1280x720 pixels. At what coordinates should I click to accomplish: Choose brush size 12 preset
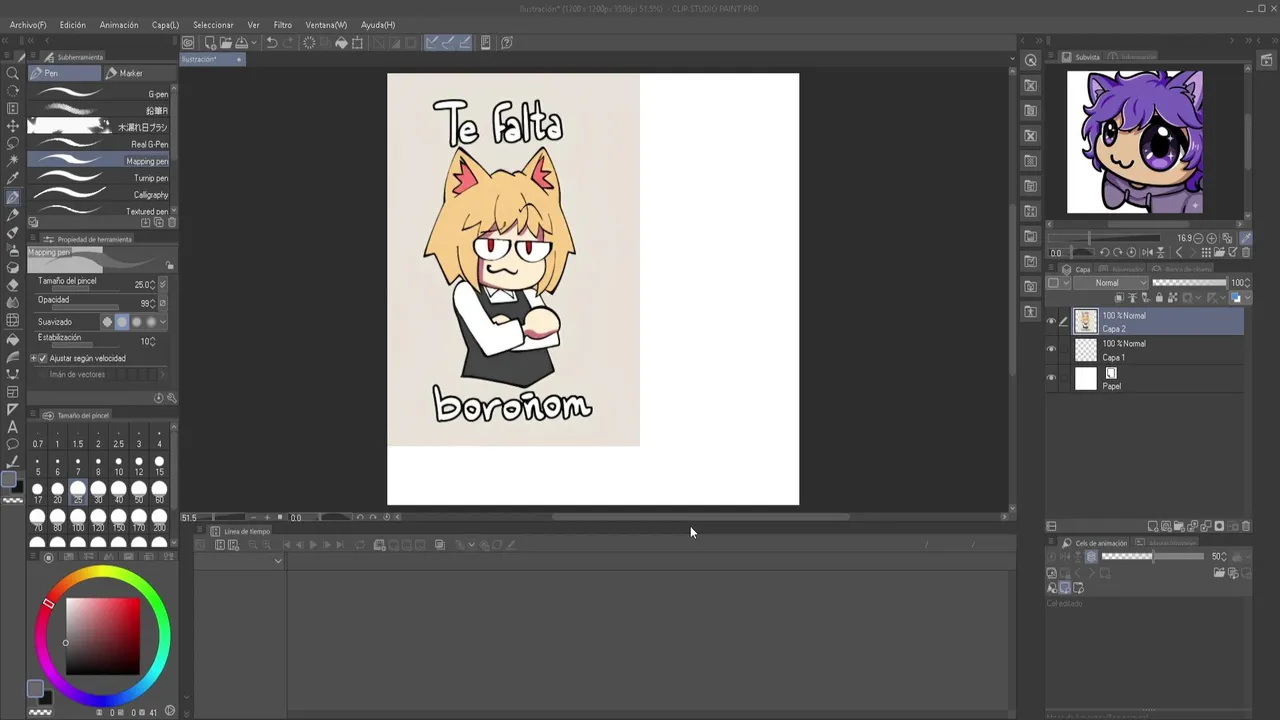pyautogui.click(x=139, y=466)
